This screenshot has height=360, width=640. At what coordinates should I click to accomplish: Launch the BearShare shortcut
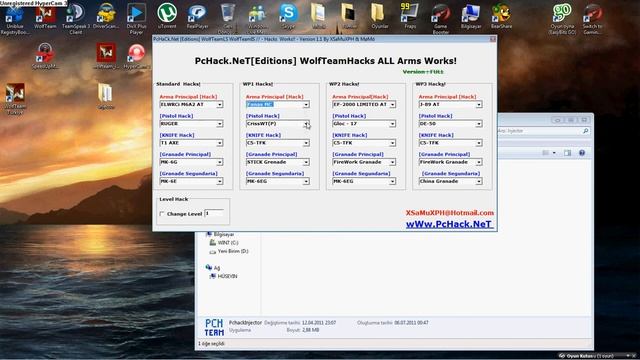pos(501,16)
